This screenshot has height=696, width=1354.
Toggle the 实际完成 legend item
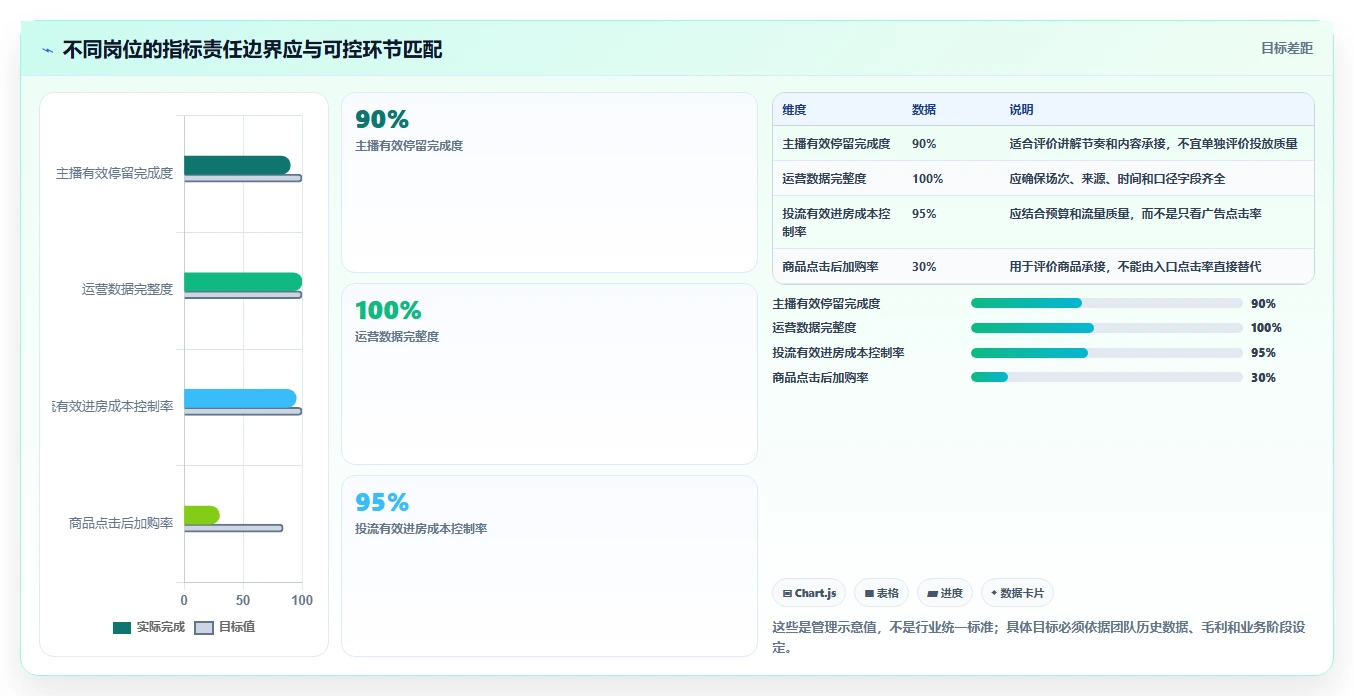[x=149, y=627]
